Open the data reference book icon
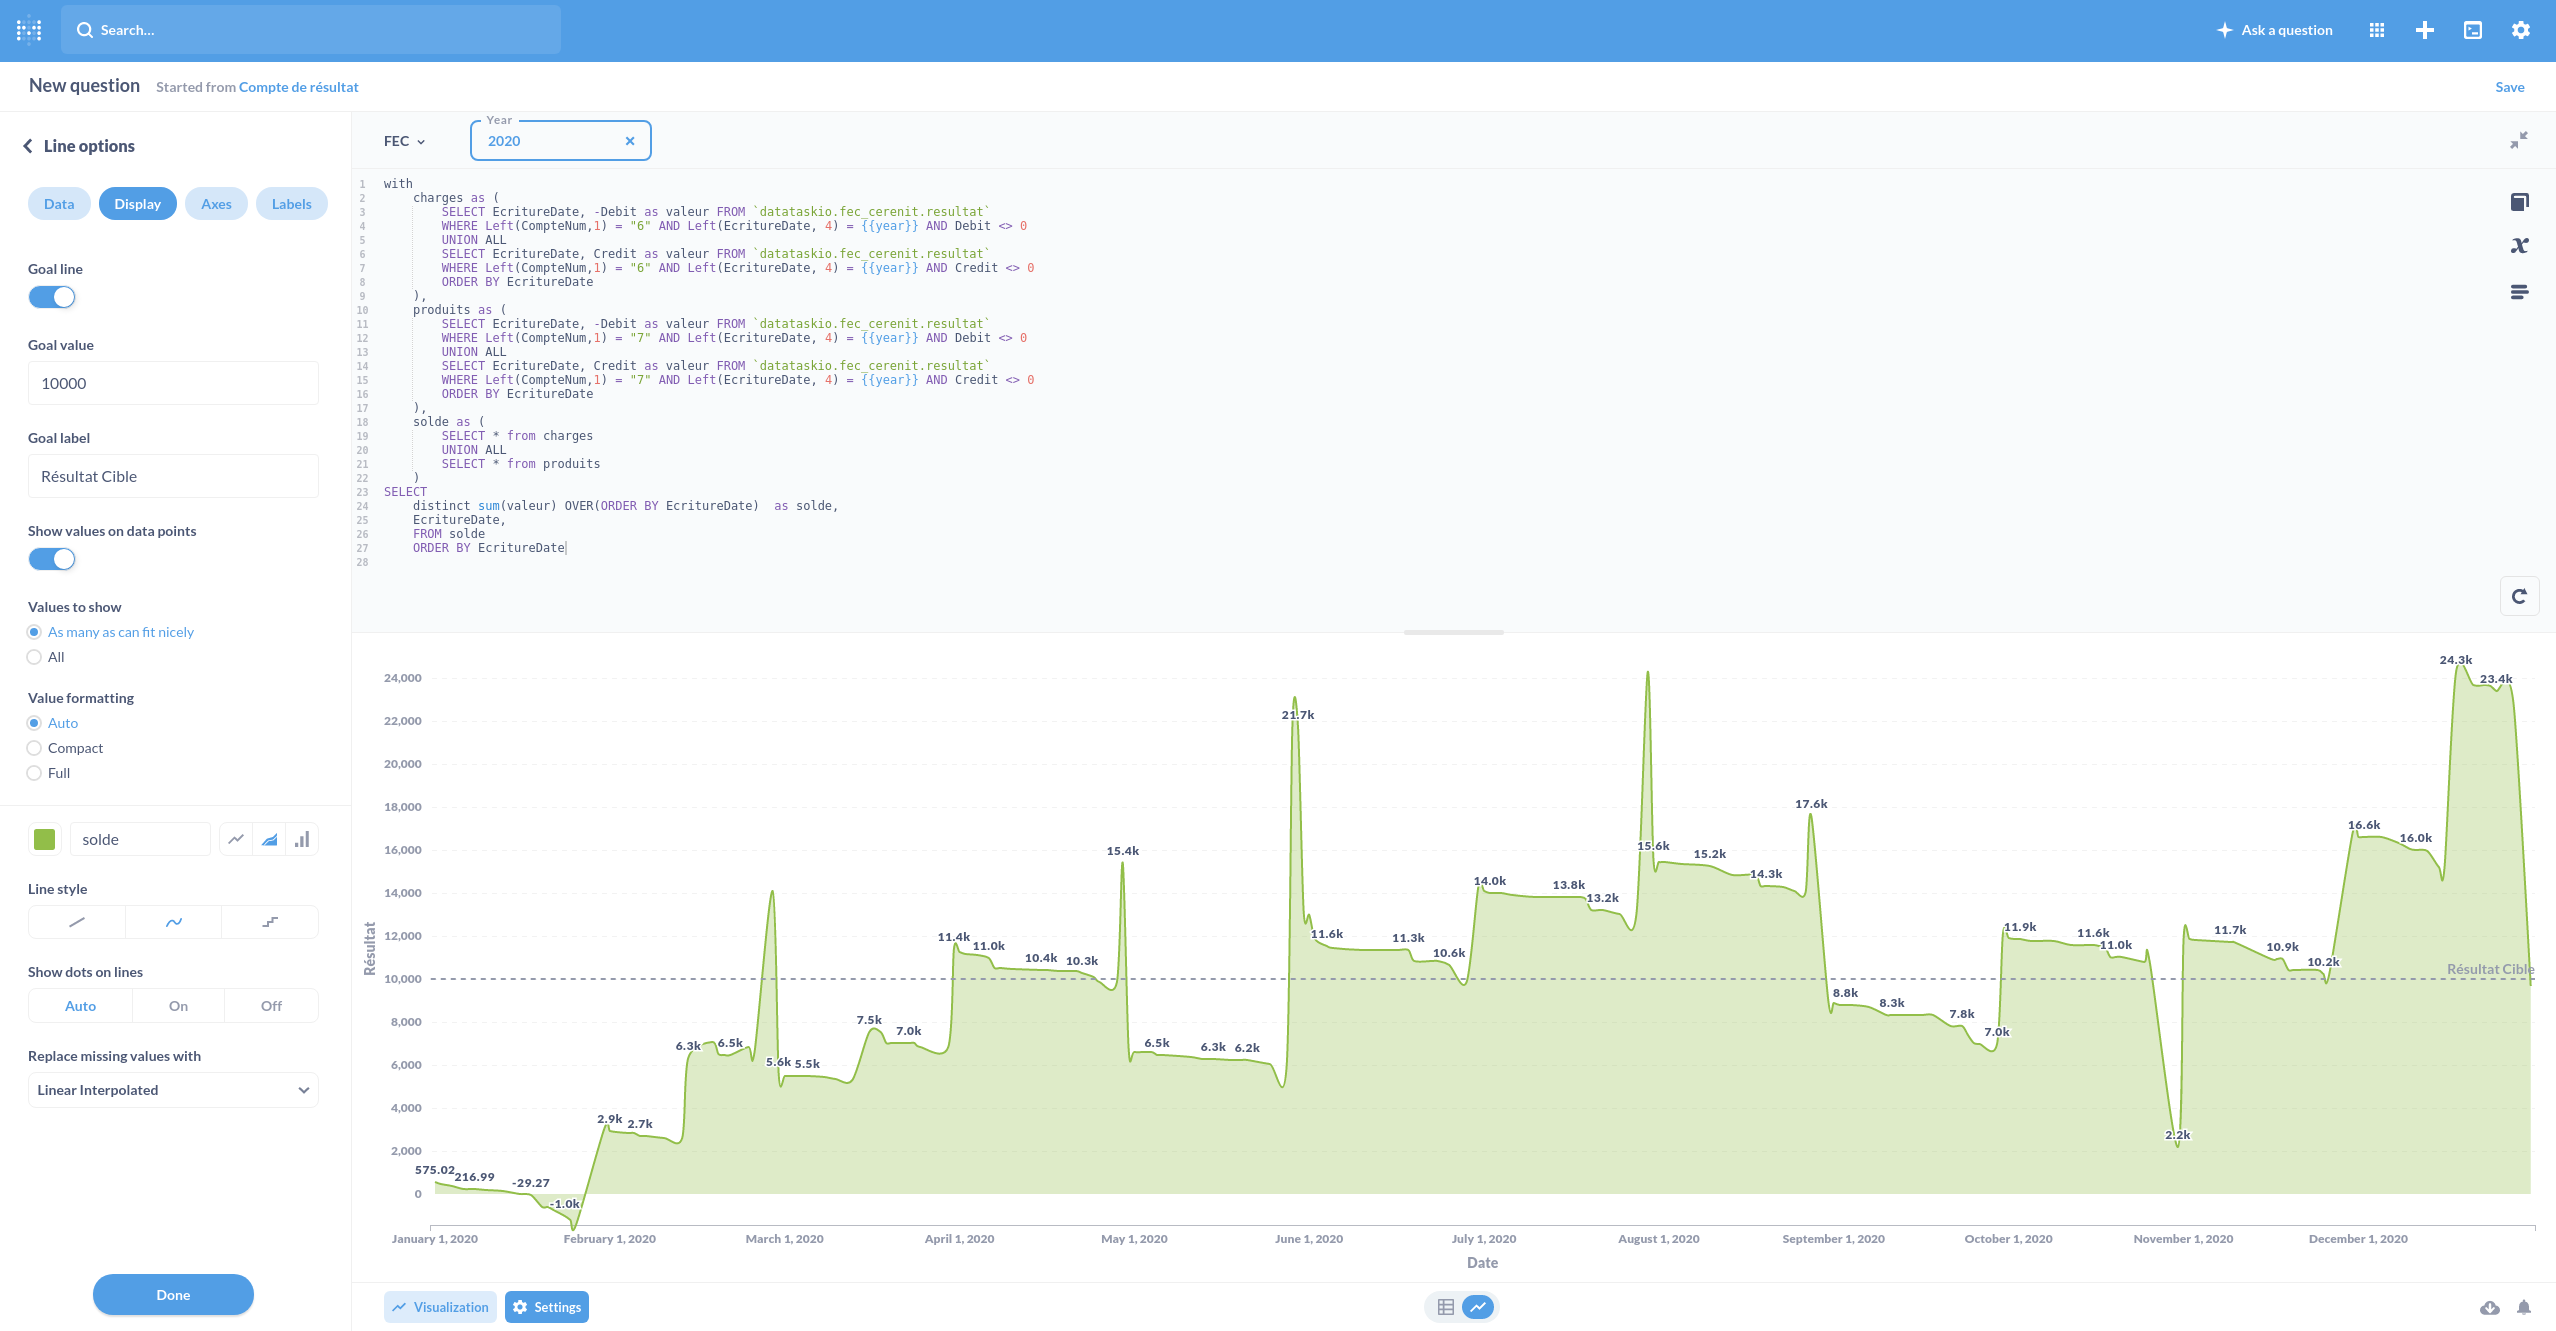Screen dimensions: 2556x1331 click(2519, 202)
